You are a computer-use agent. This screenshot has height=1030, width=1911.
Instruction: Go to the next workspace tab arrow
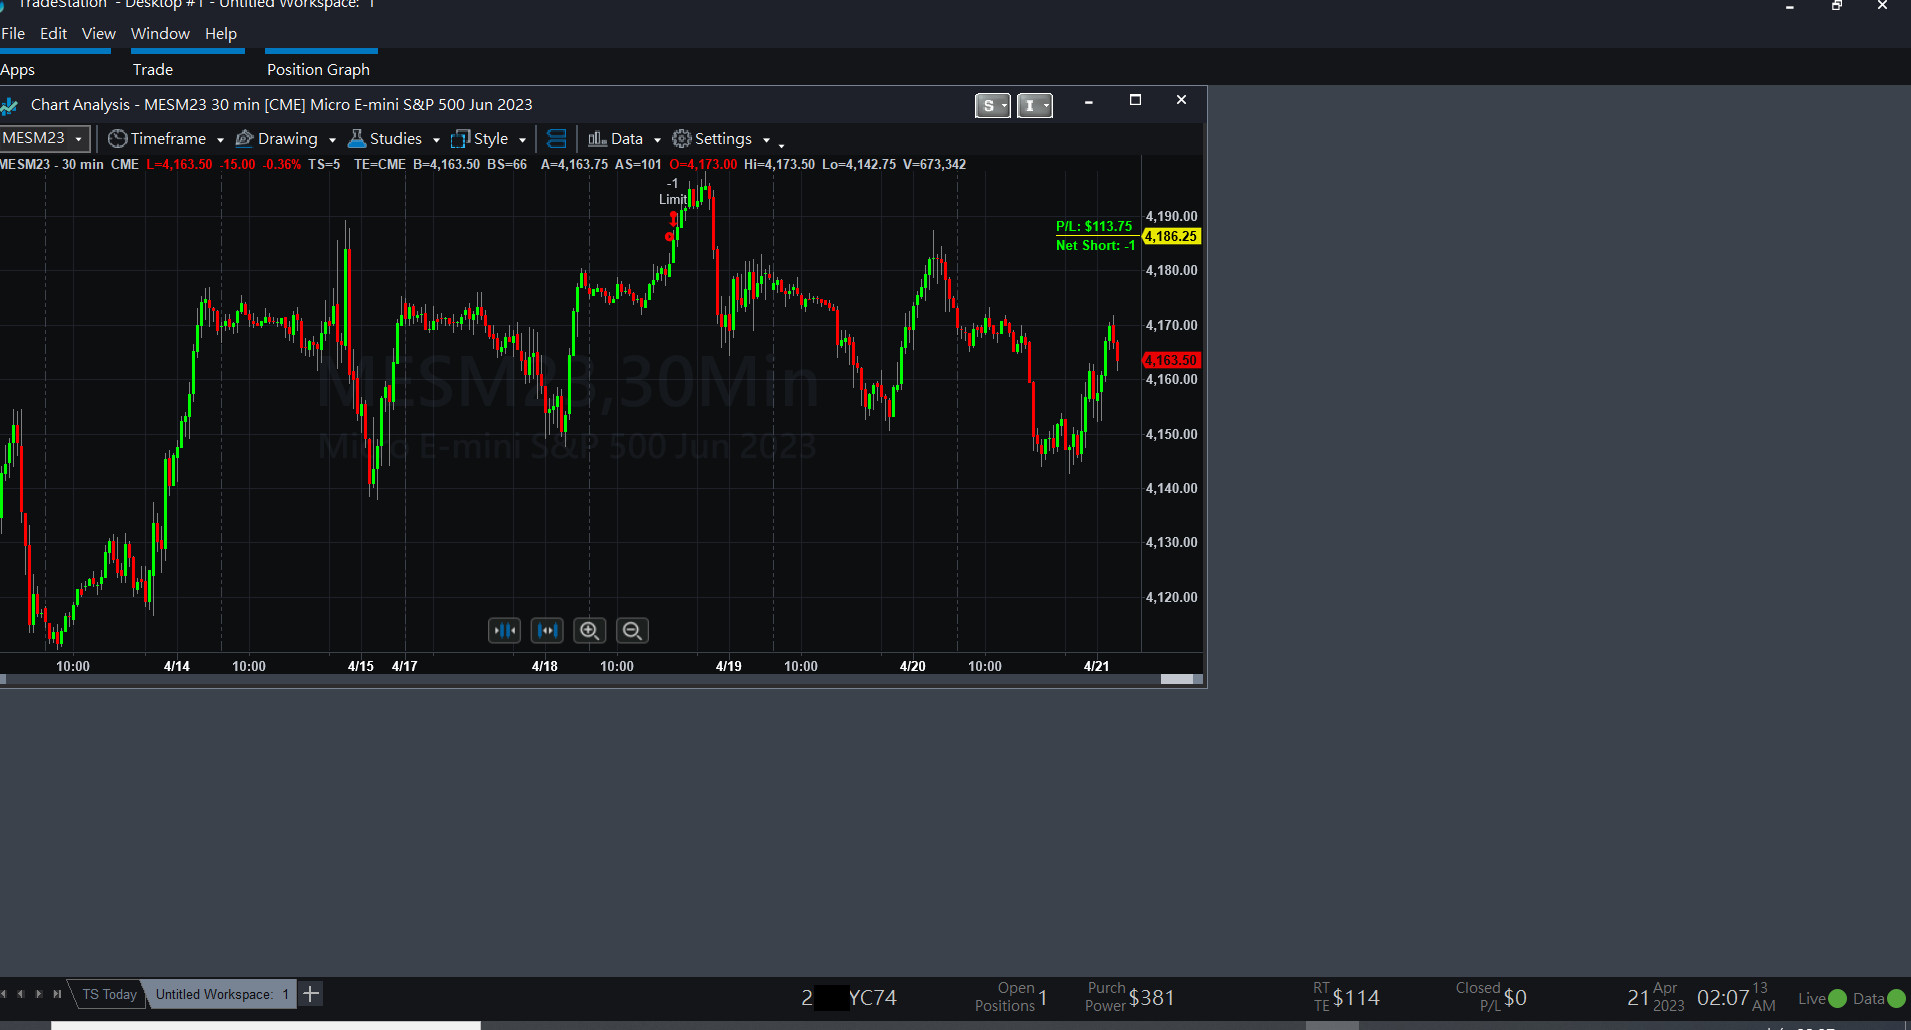click(39, 994)
